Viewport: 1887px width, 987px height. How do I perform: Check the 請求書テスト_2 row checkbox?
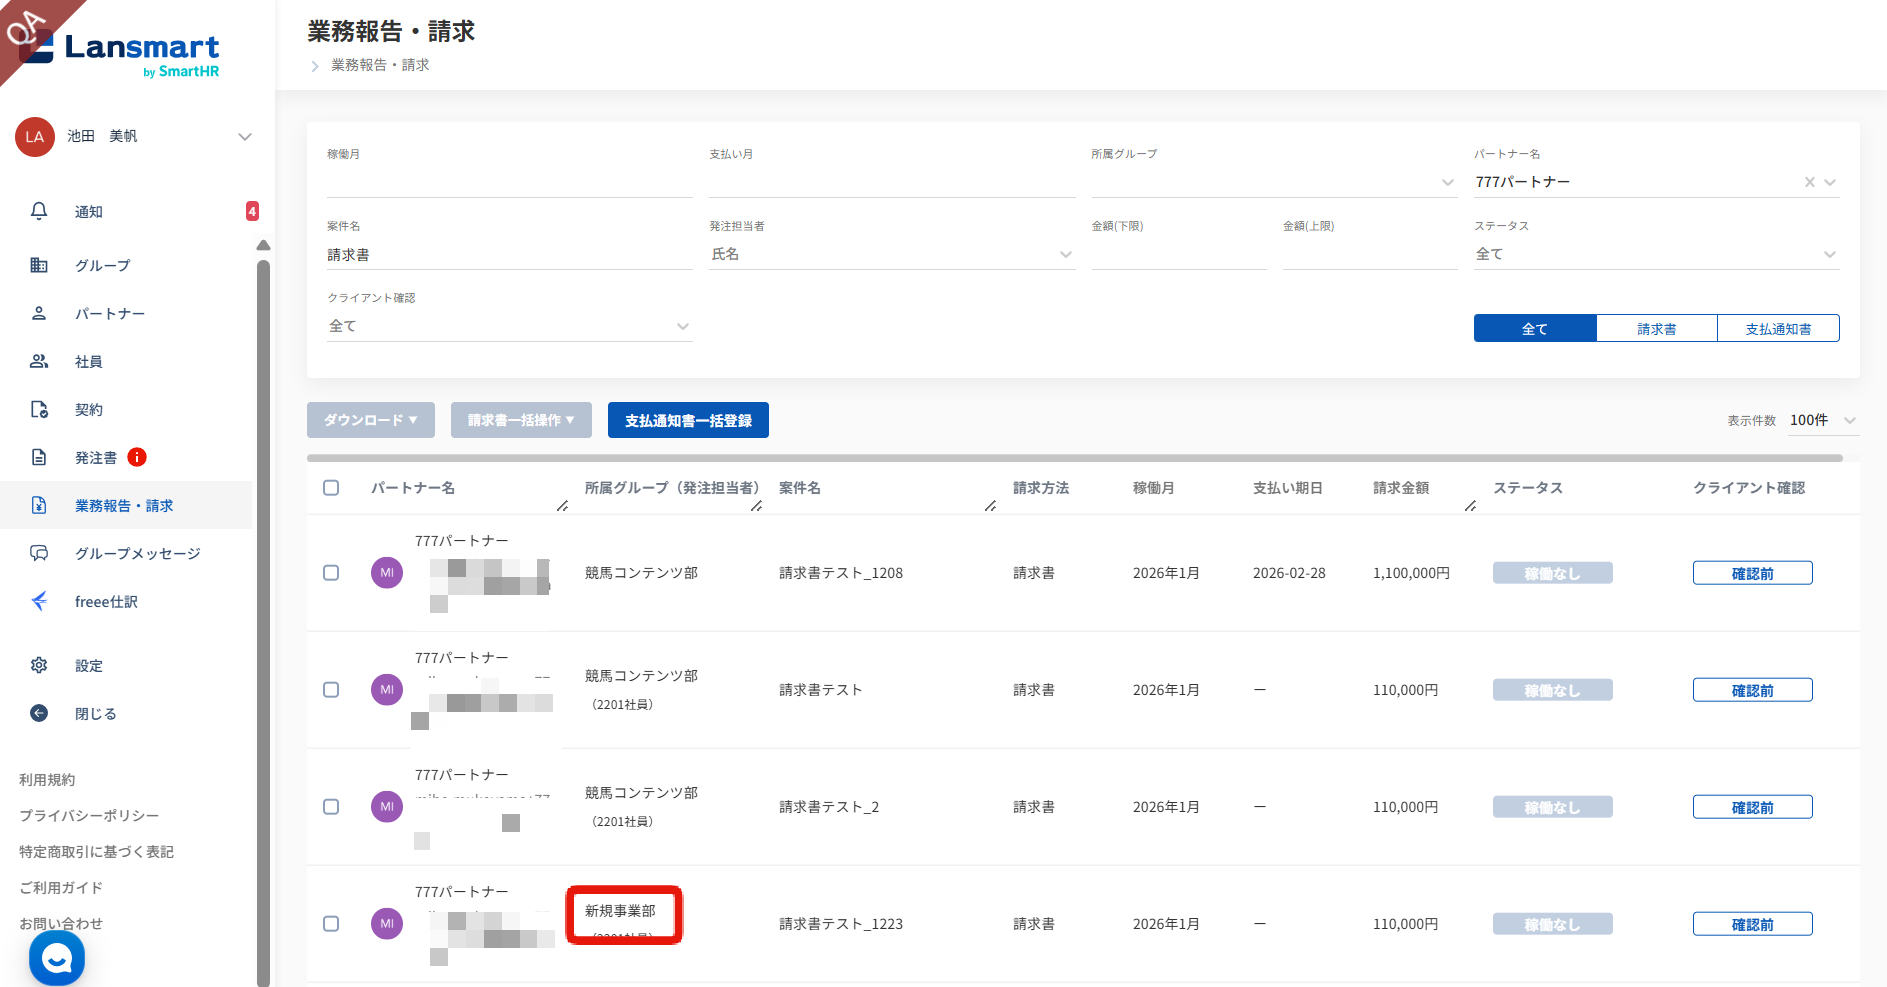click(331, 807)
